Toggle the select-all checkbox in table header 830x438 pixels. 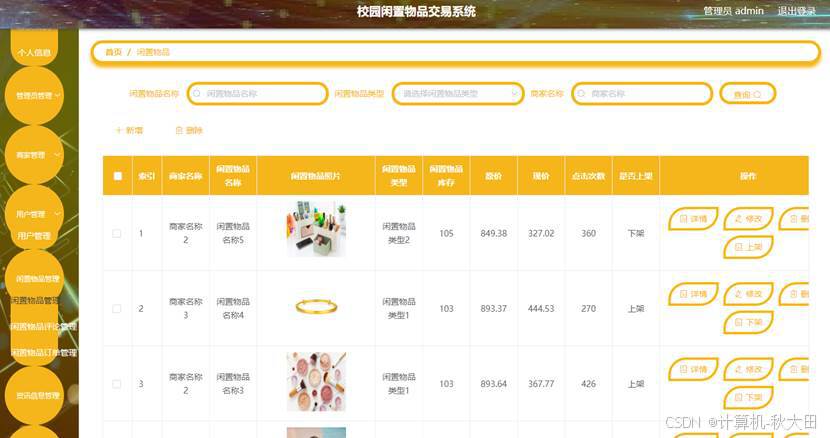pyautogui.click(x=118, y=176)
